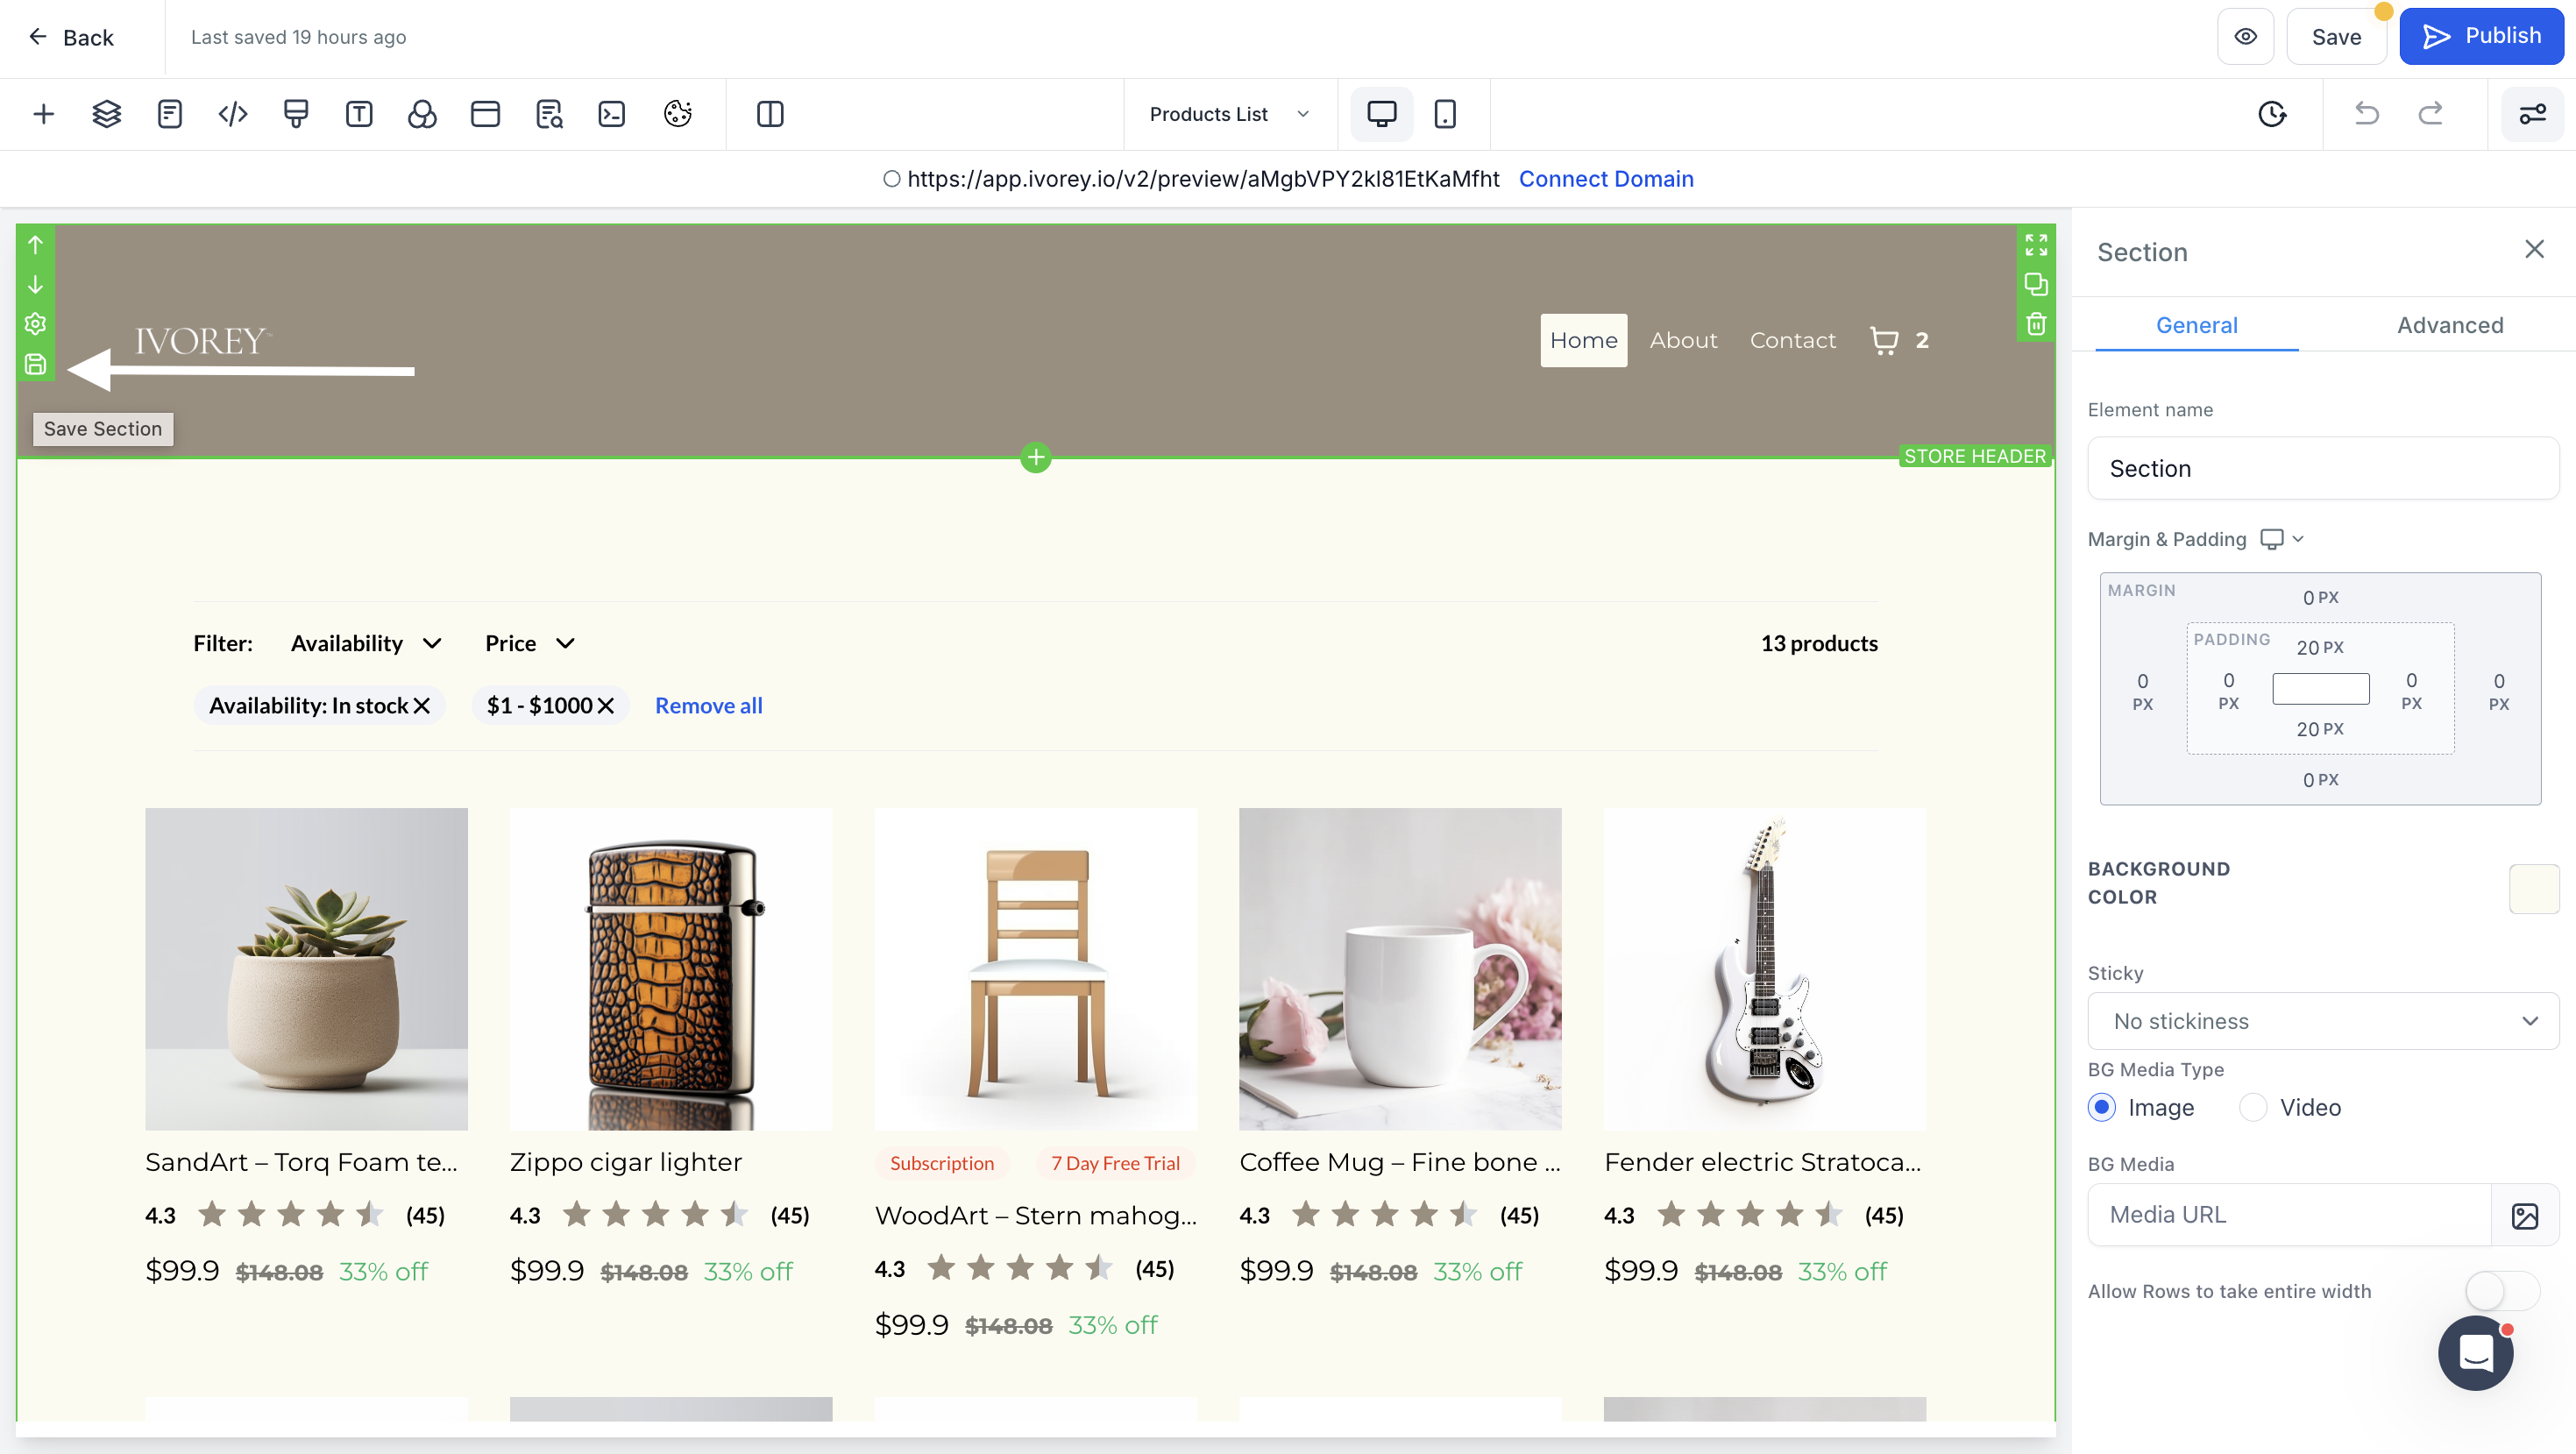
Task: Click the version history clock icon
Action: pos(2272,114)
